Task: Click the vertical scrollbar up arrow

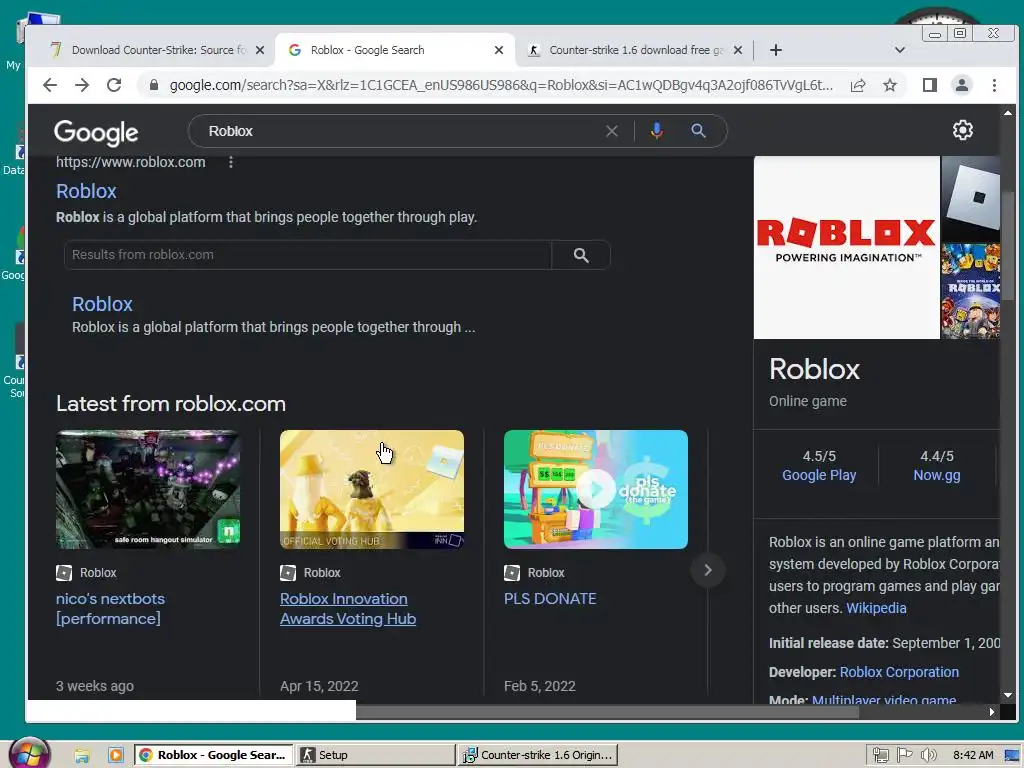Action: click(1008, 113)
